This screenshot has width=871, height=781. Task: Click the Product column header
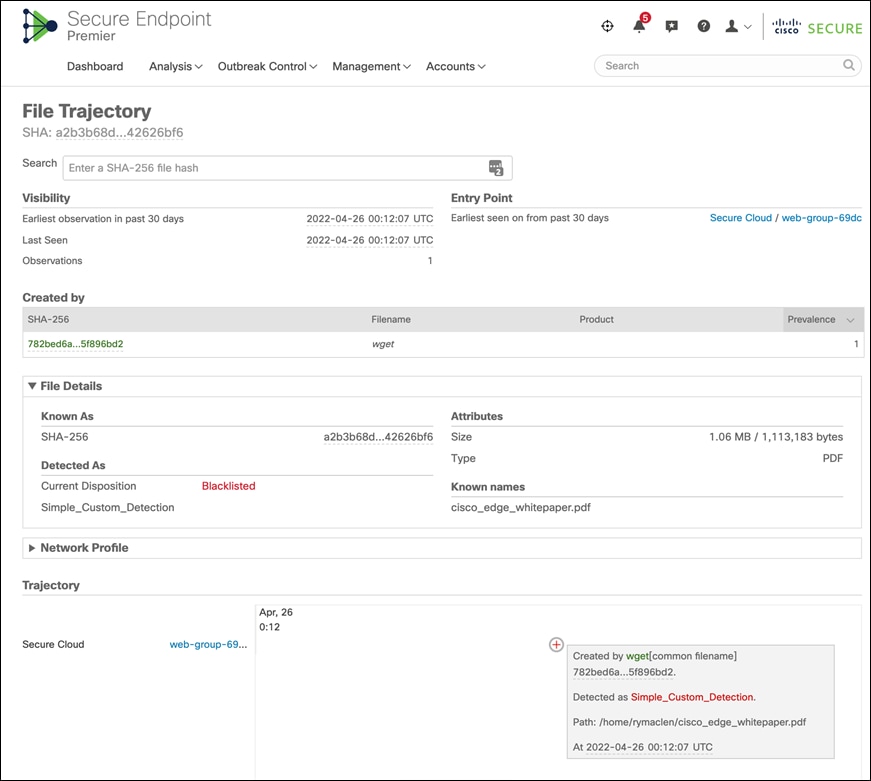tap(597, 319)
